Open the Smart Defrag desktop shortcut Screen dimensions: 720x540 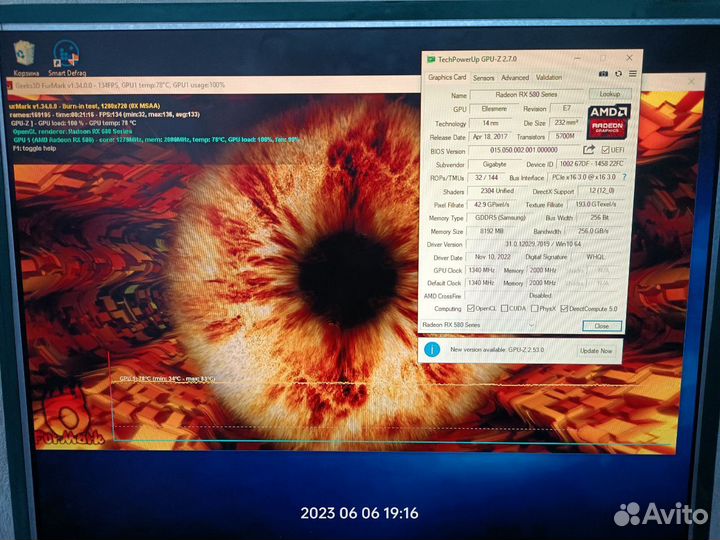[x=66, y=57]
